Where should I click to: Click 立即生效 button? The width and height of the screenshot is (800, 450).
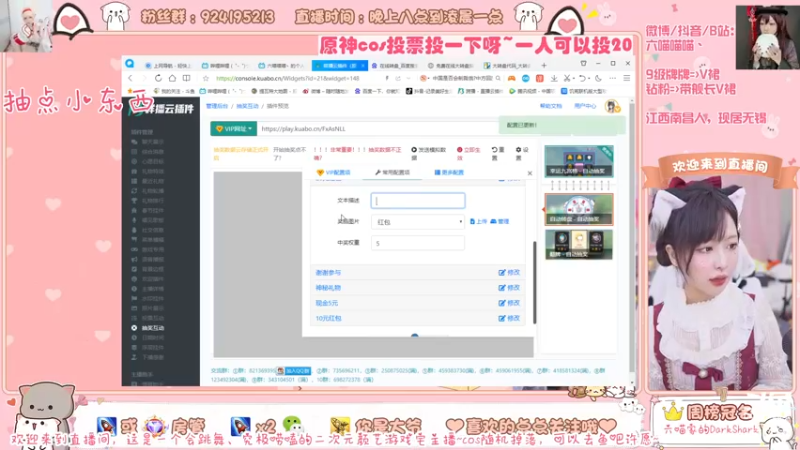[x=468, y=153]
